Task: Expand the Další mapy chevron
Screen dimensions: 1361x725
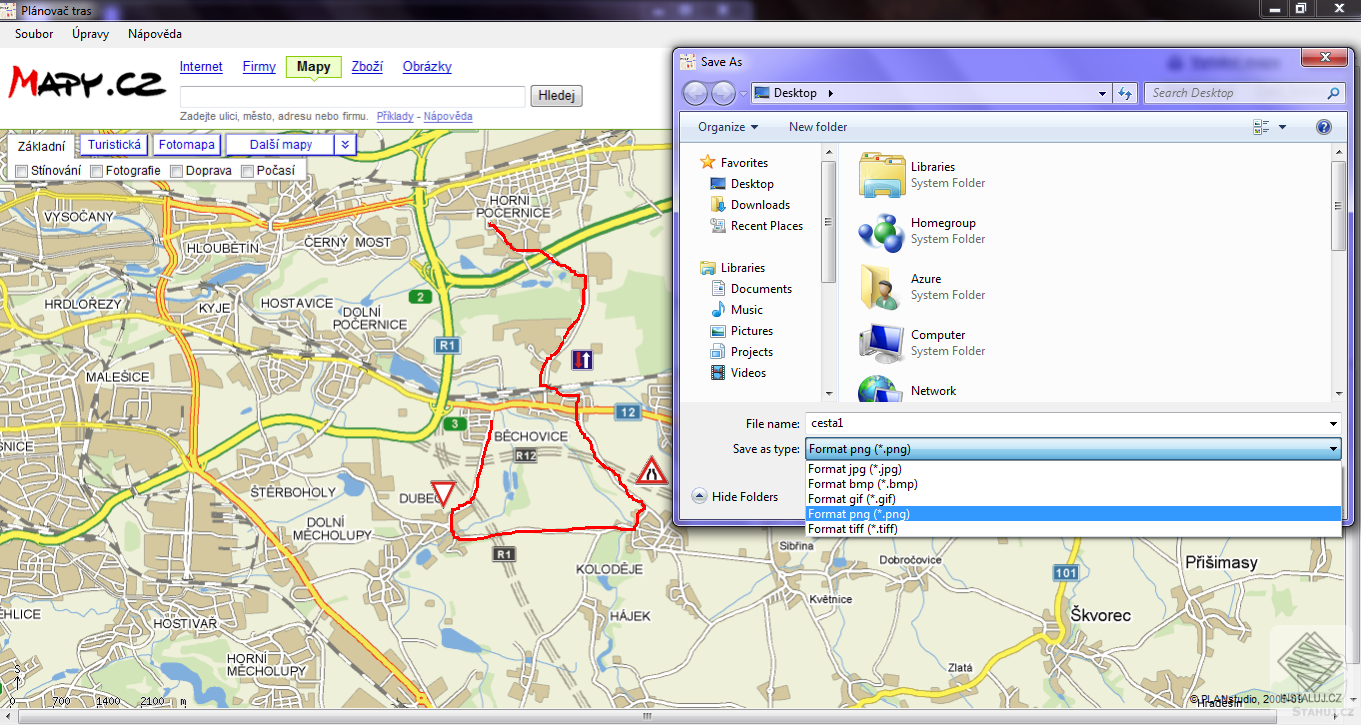Action: click(344, 144)
